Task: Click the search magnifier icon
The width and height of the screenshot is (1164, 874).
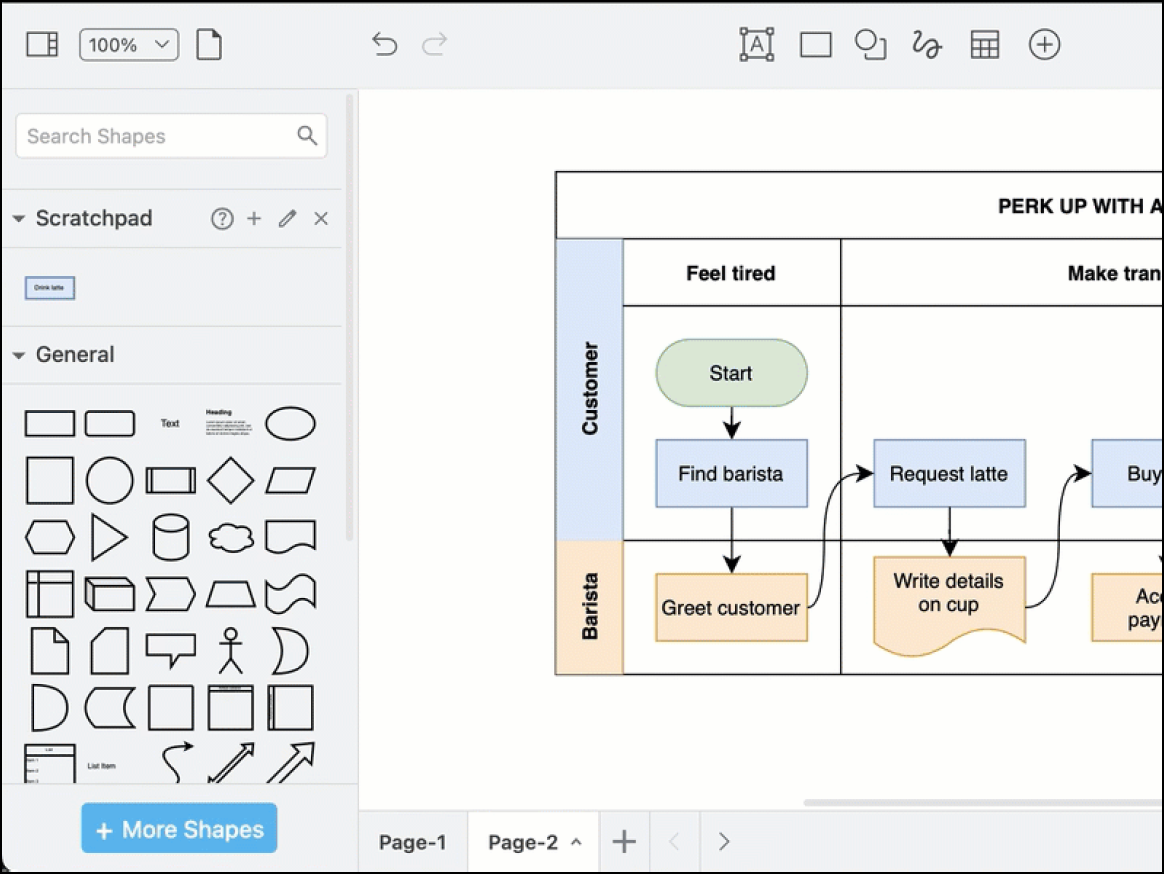Action: [x=307, y=135]
